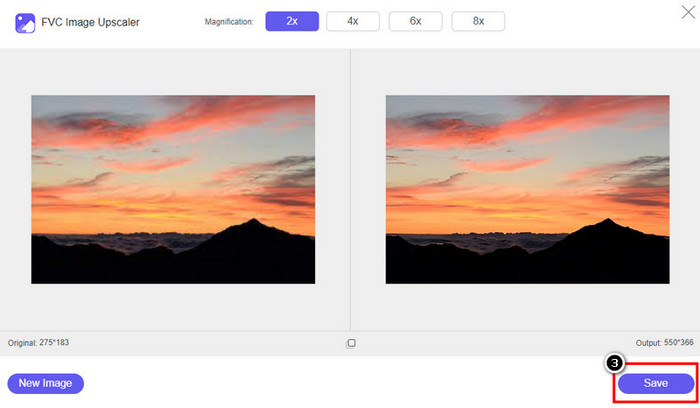Toggle the compare view square icon

351,343
